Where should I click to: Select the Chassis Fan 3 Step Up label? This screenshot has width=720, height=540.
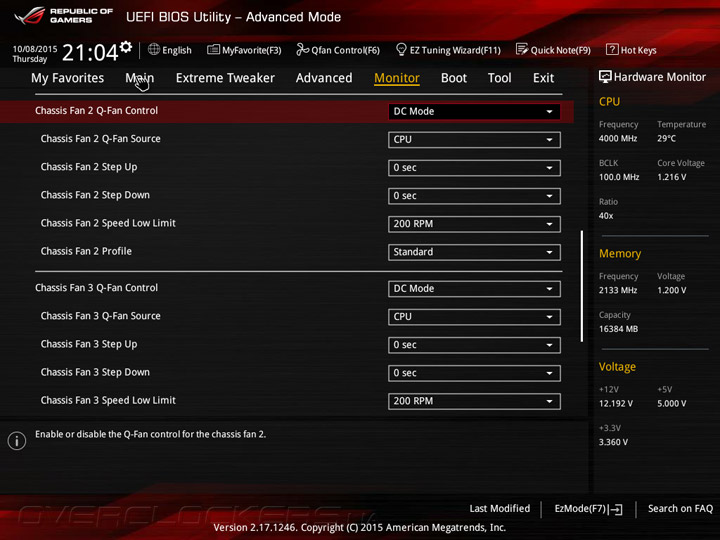click(89, 344)
